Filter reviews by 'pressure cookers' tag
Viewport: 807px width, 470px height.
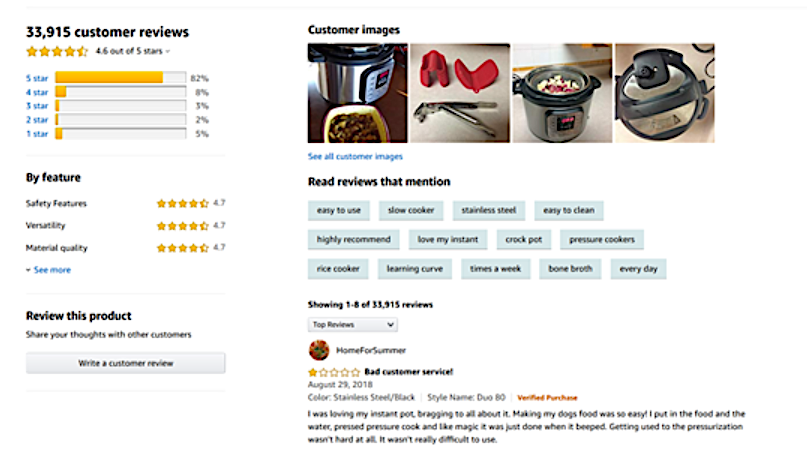point(602,239)
